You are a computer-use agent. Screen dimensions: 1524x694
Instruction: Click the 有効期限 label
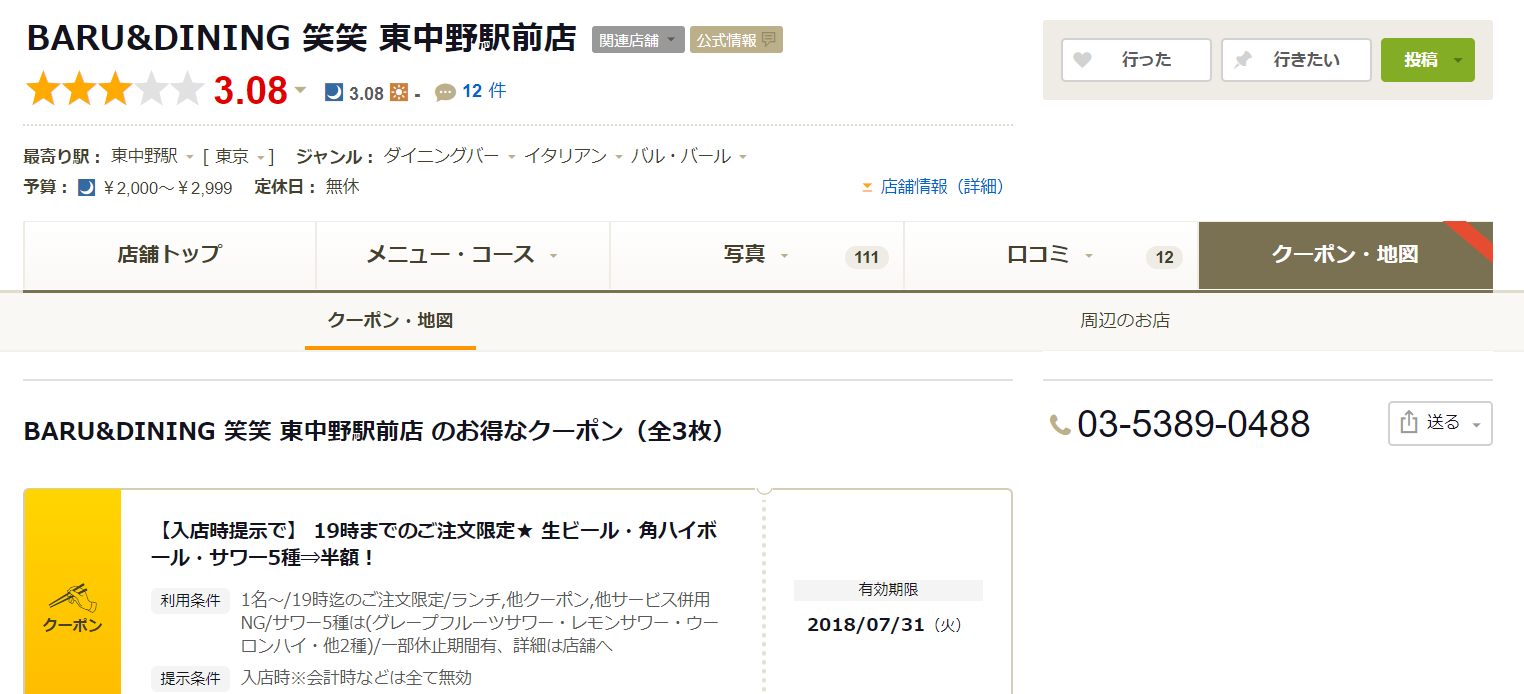point(888,590)
